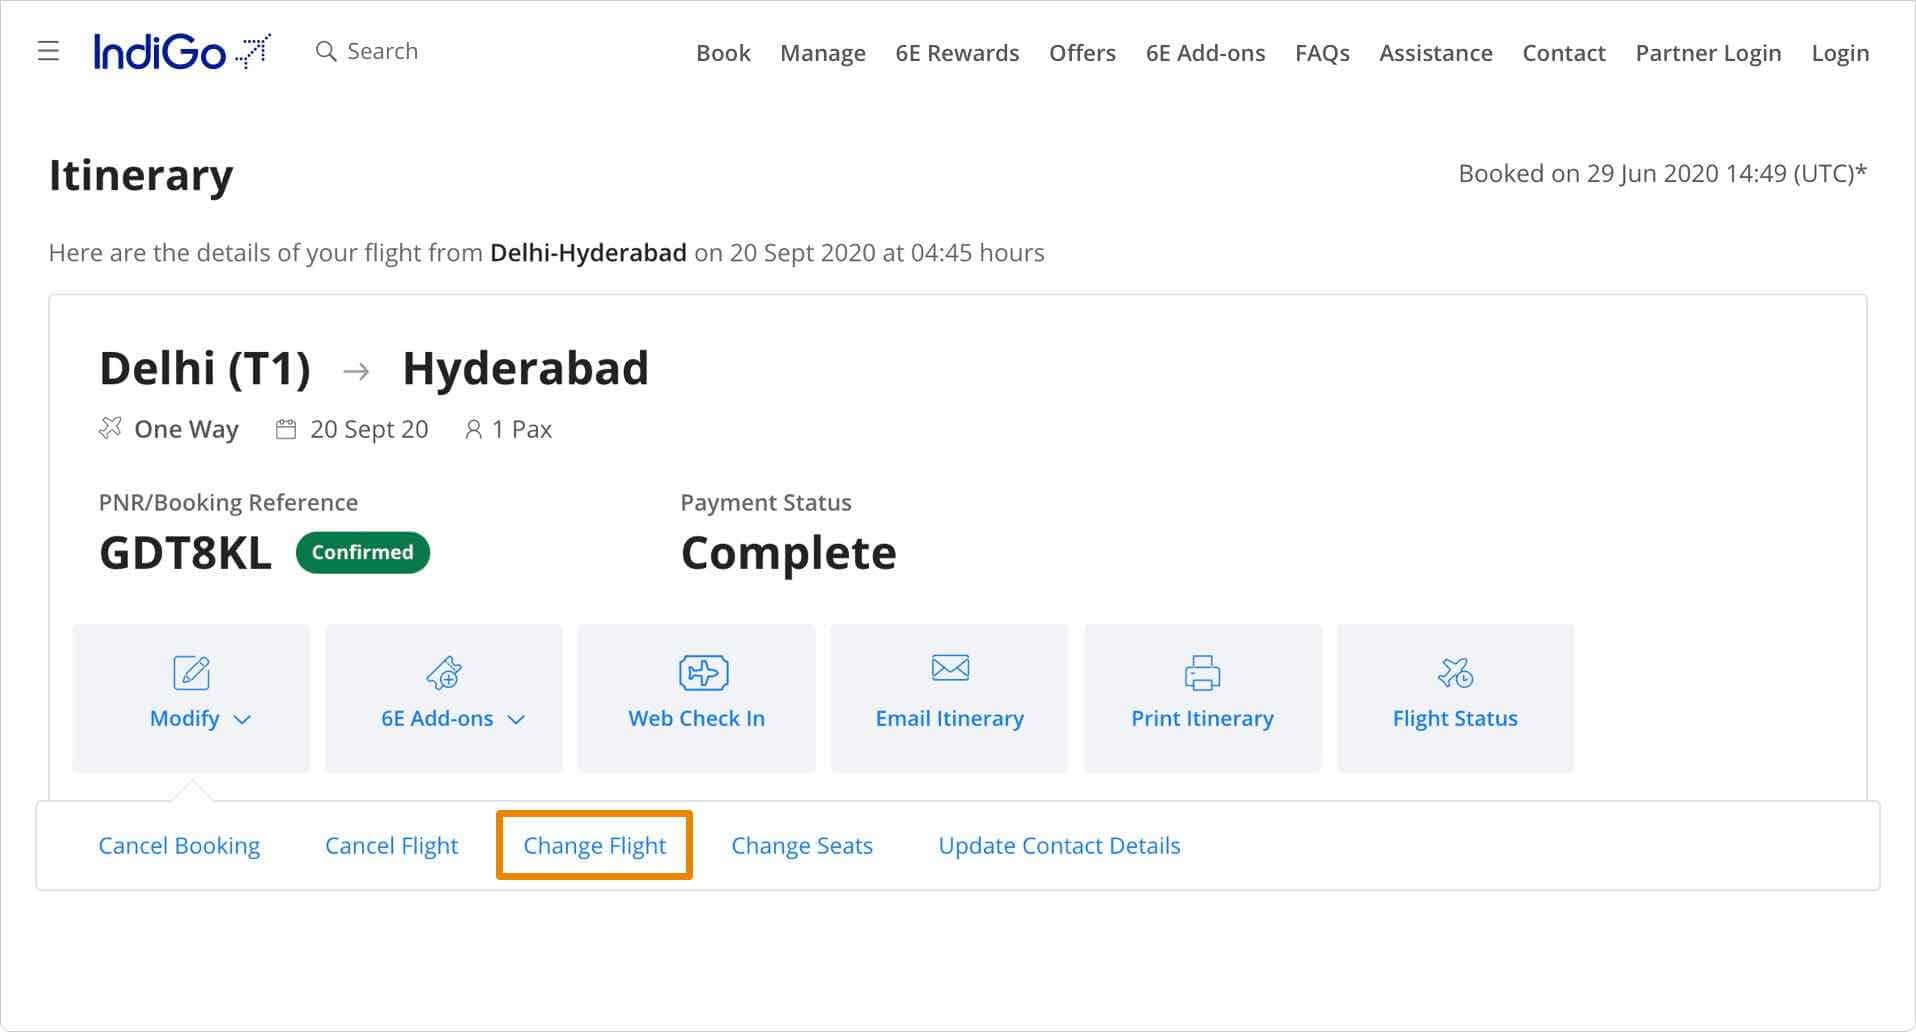The width and height of the screenshot is (1916, 1032).
Task: Expand the 6E Add-ons tile chevron
Action: [516, 719]
